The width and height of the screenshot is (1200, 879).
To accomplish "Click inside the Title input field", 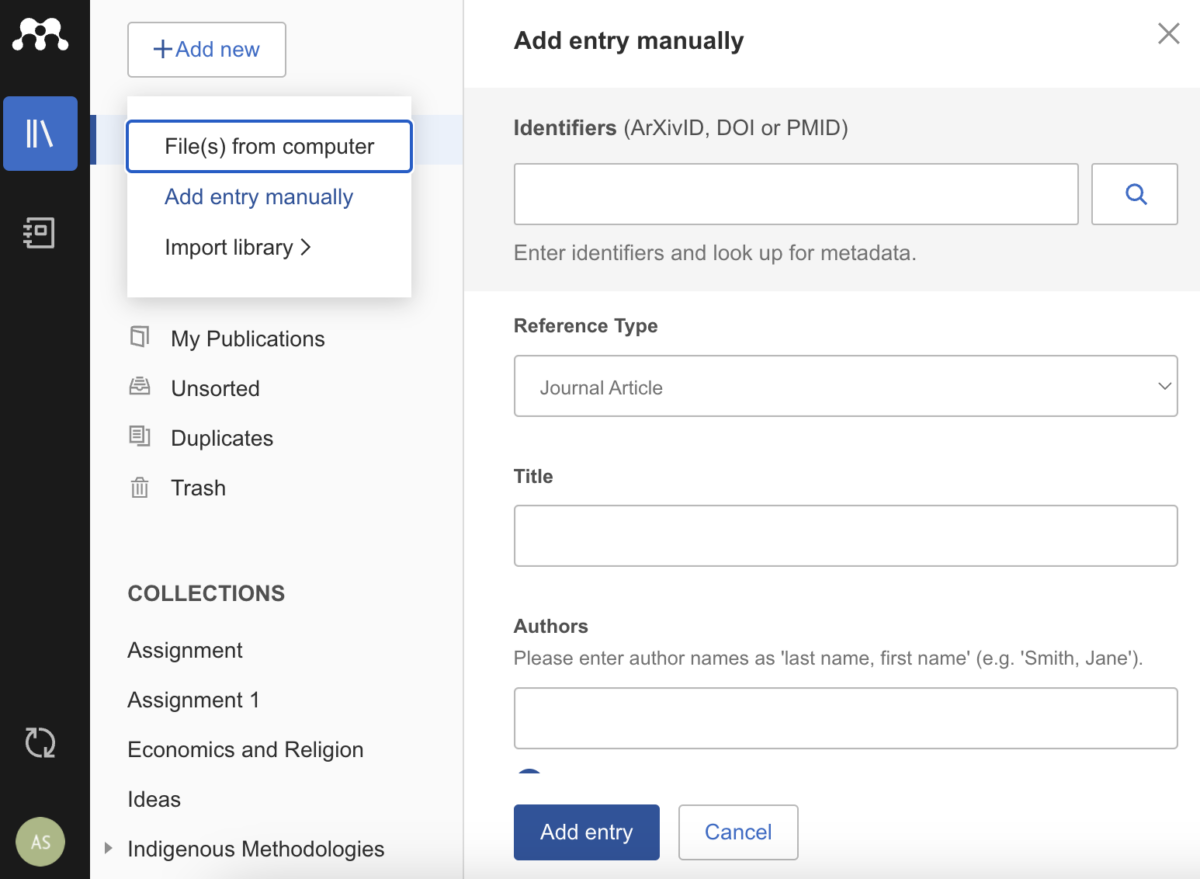I will (845, 535).
